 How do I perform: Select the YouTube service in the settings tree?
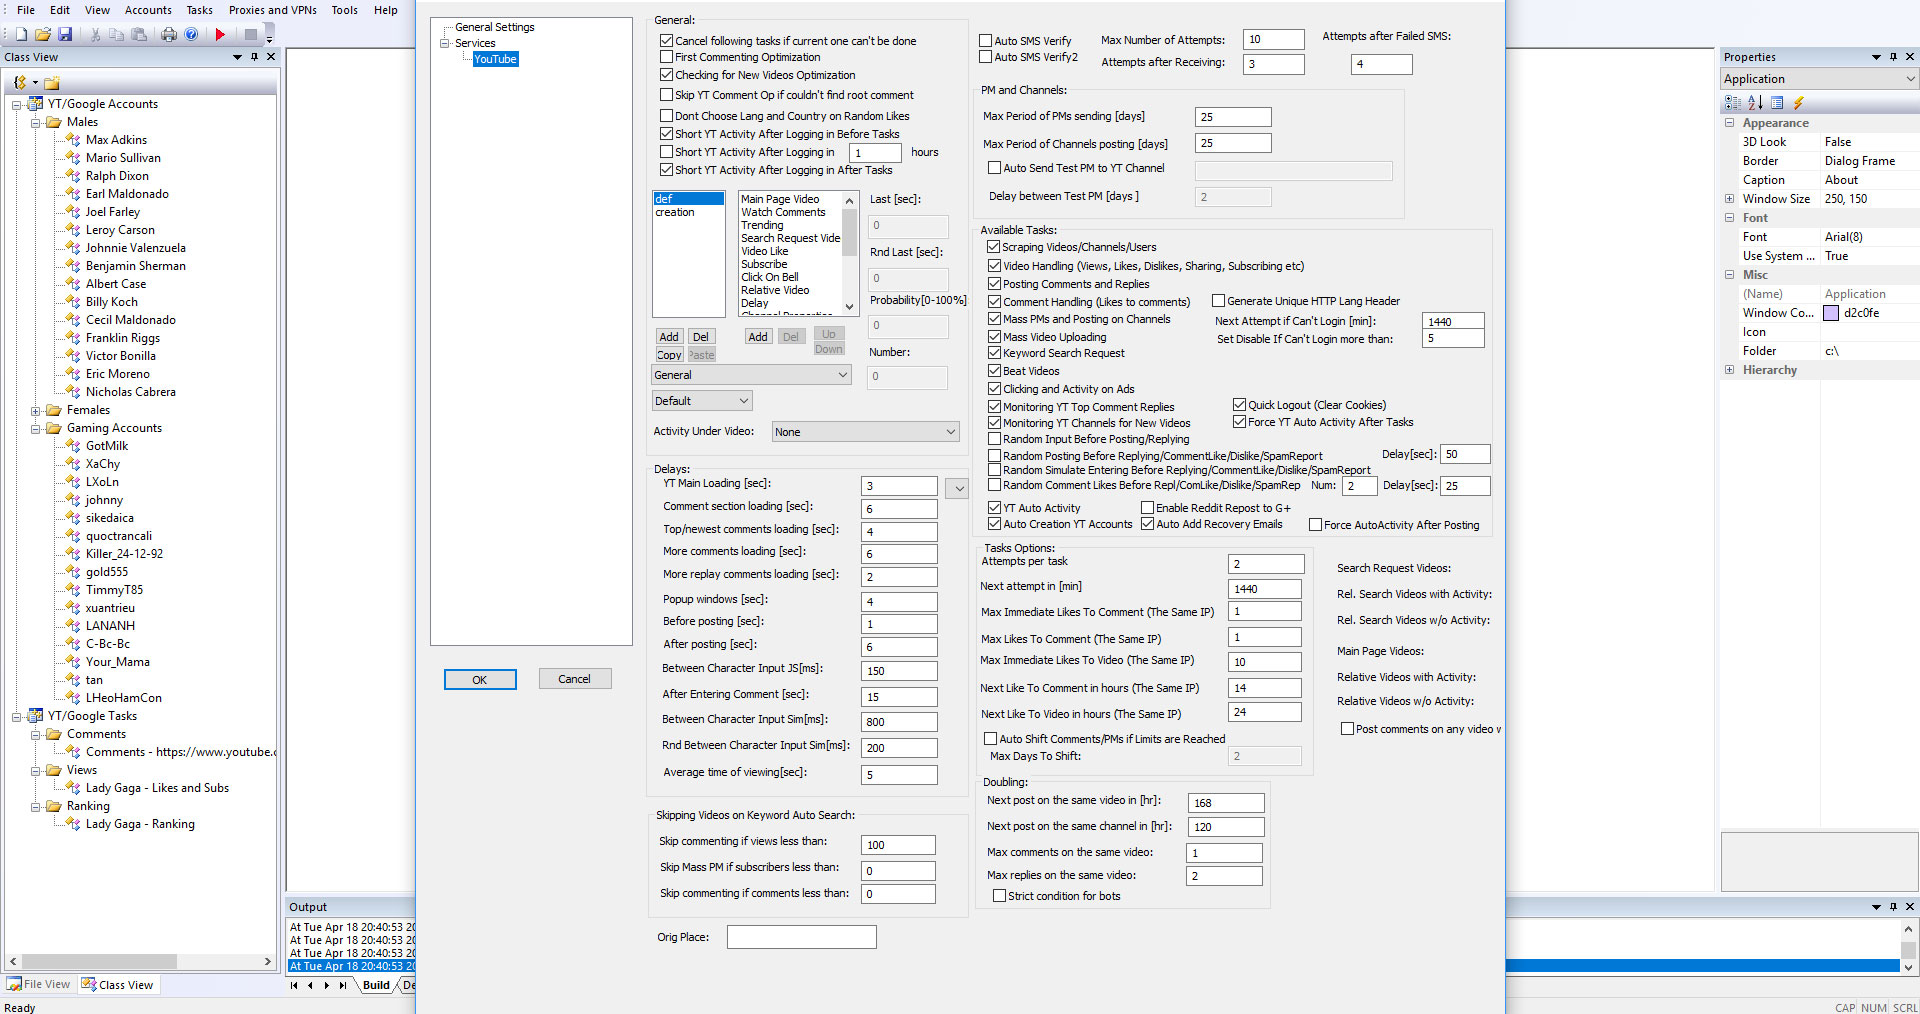coord(494,59)
